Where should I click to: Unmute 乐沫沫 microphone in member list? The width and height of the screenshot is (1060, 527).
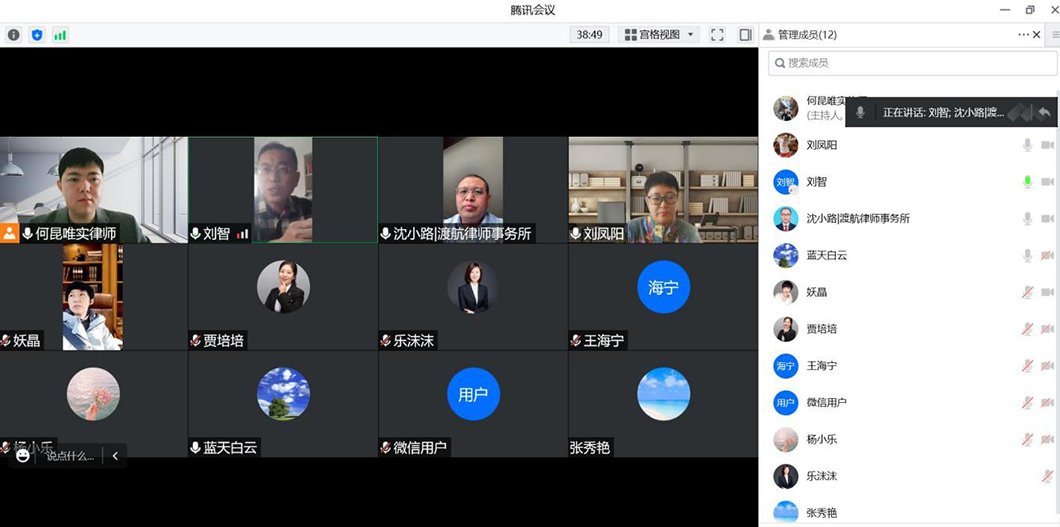coord(1047,476)
